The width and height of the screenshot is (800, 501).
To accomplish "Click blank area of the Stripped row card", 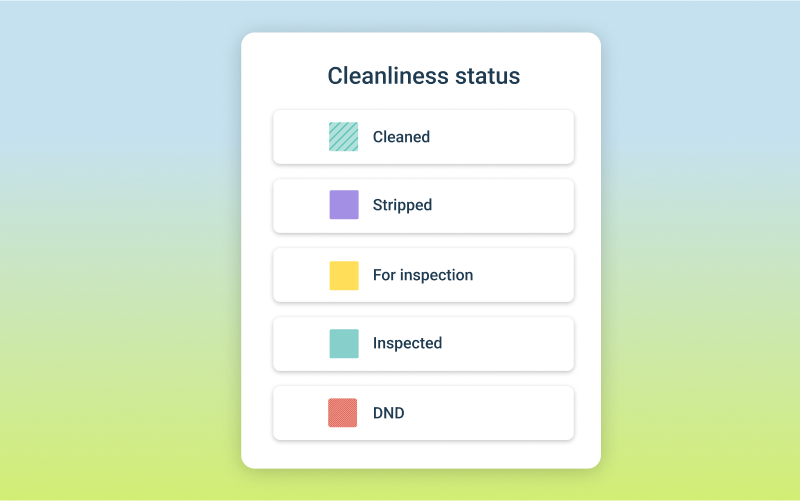I will pyautogui.click(x=510, y=205).
